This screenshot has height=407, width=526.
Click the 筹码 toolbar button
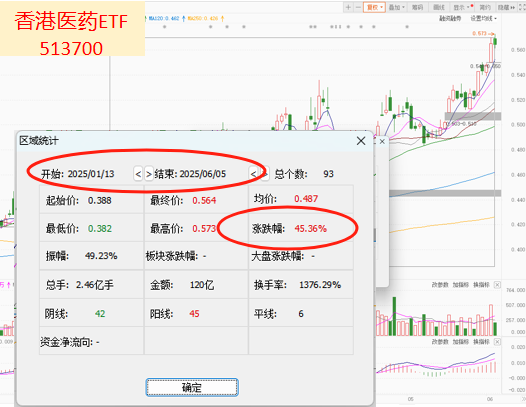(x=417, y=7)
